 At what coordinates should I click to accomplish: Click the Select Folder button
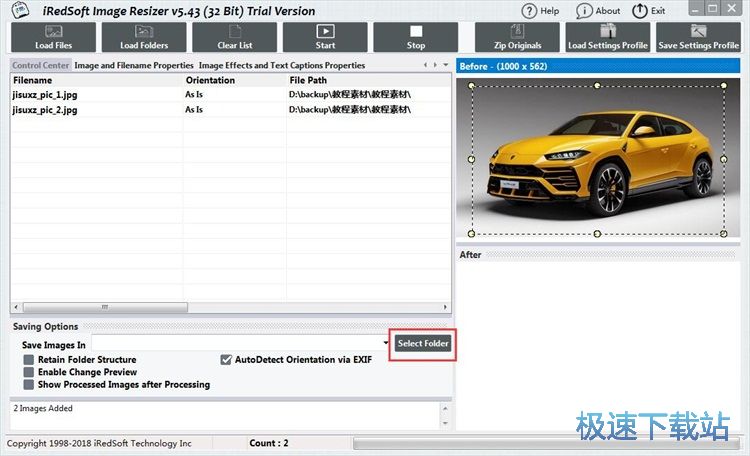tap(423, 344)
